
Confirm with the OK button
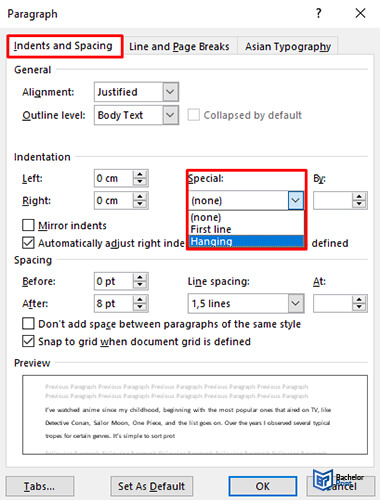(x=263, y=486)
